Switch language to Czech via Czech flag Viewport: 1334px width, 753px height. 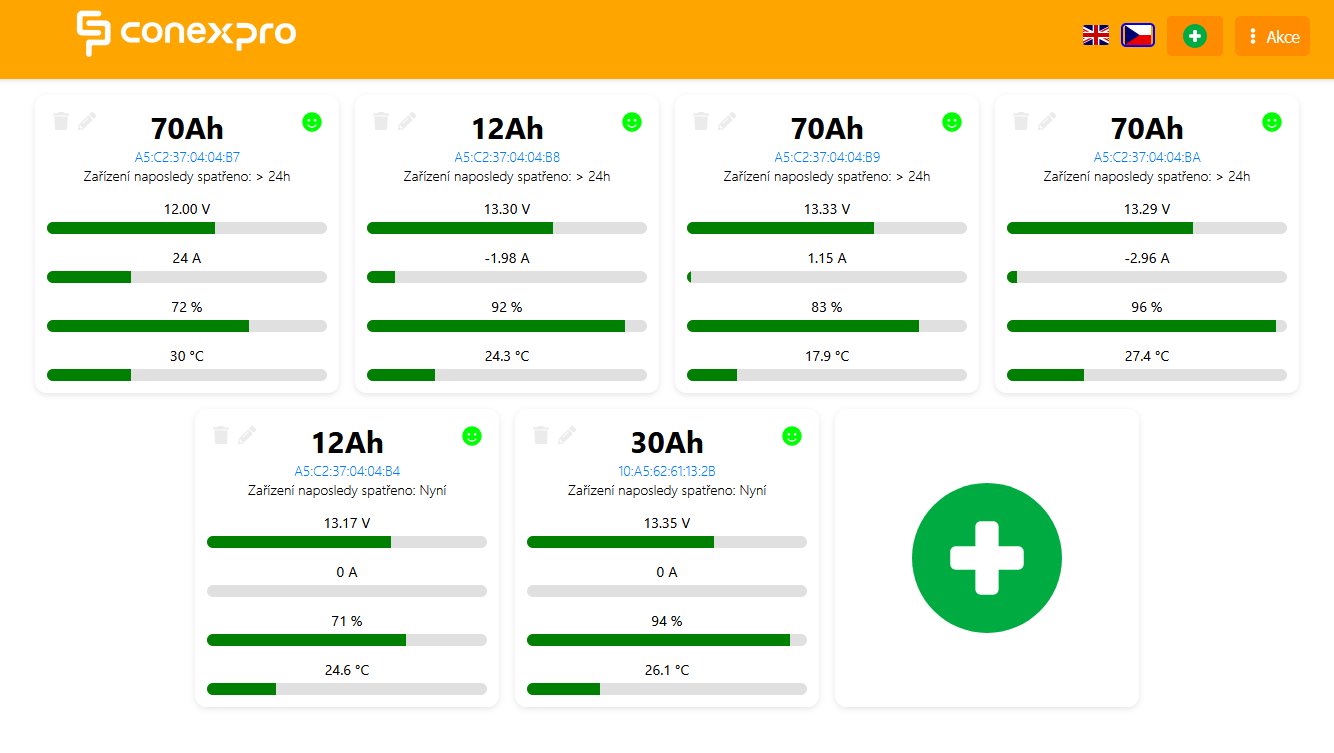pos(1138,36)
